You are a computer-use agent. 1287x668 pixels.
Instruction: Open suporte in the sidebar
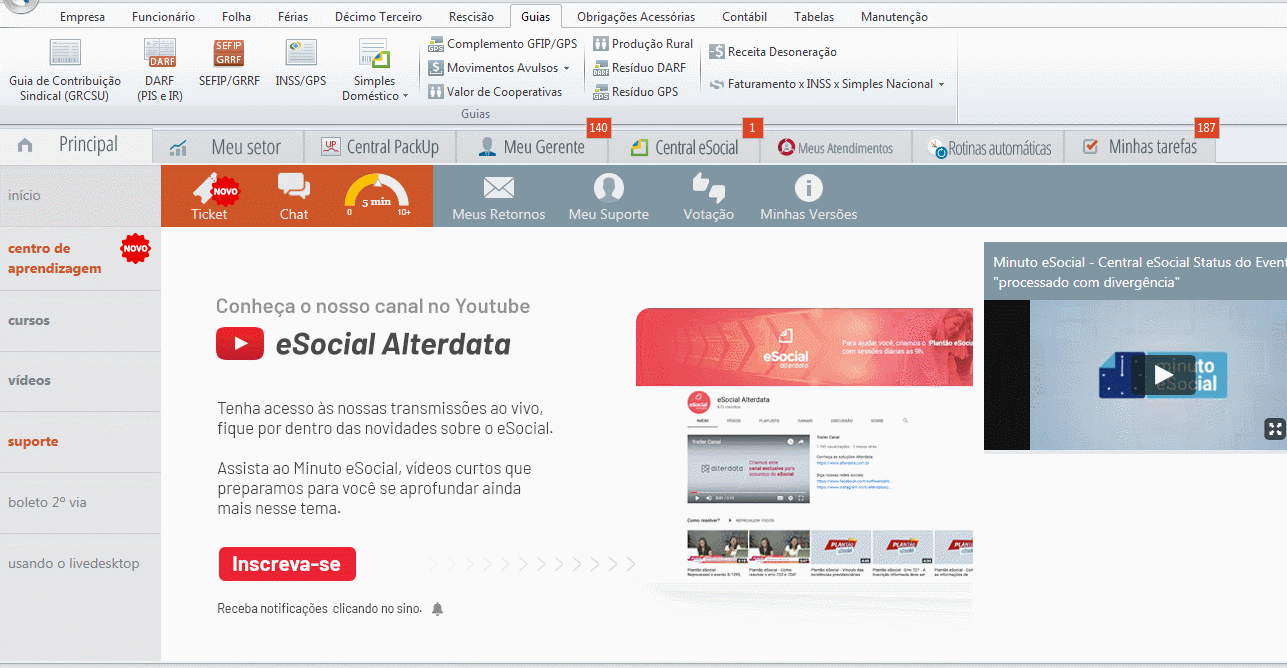tap(80, 442)
